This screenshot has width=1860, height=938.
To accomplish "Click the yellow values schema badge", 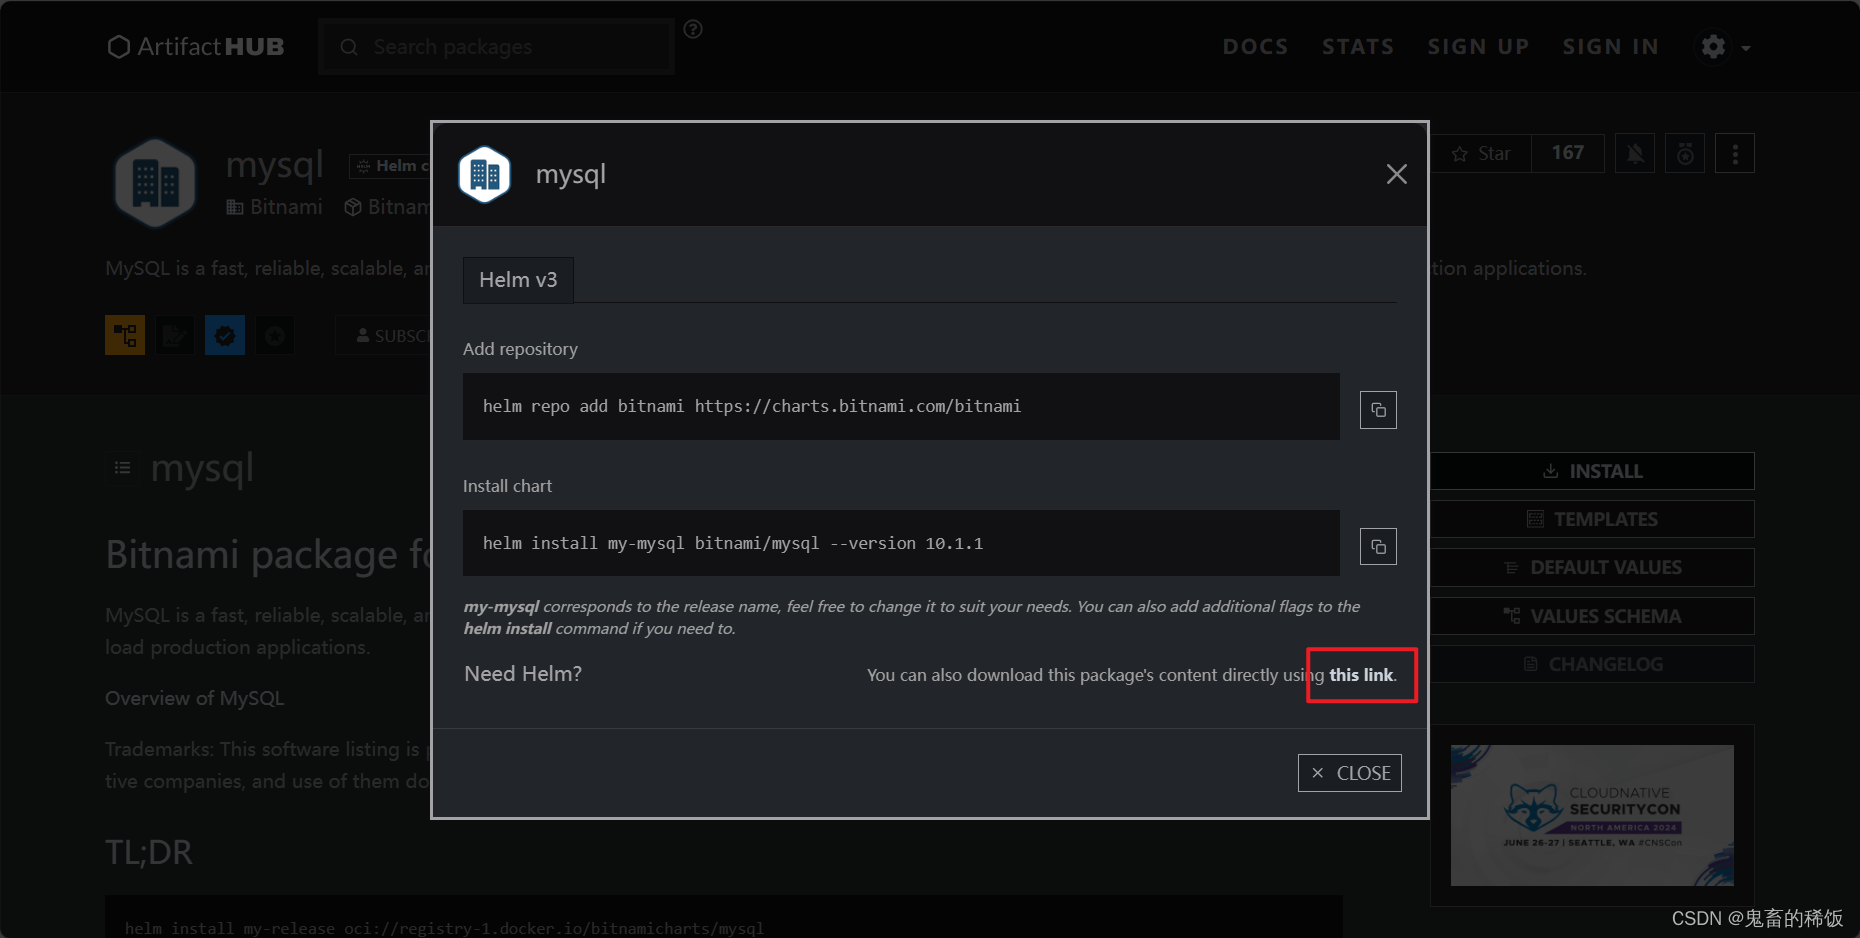I will (x=125, y=335).
